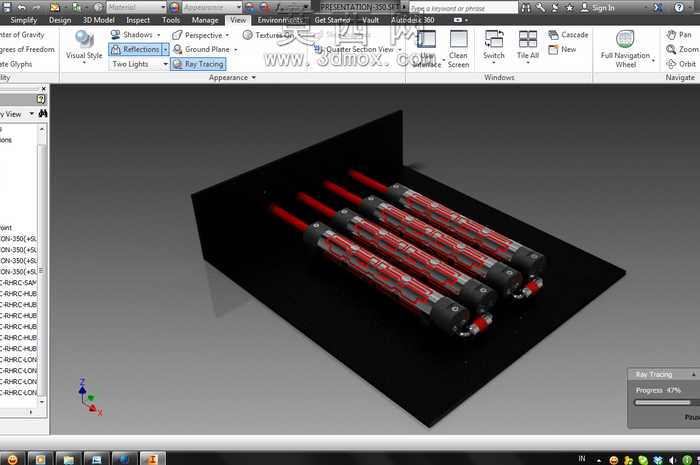Toggle Shadows in the Appearance panel
This screenshot has width=700, height=465.
point(132,35)
